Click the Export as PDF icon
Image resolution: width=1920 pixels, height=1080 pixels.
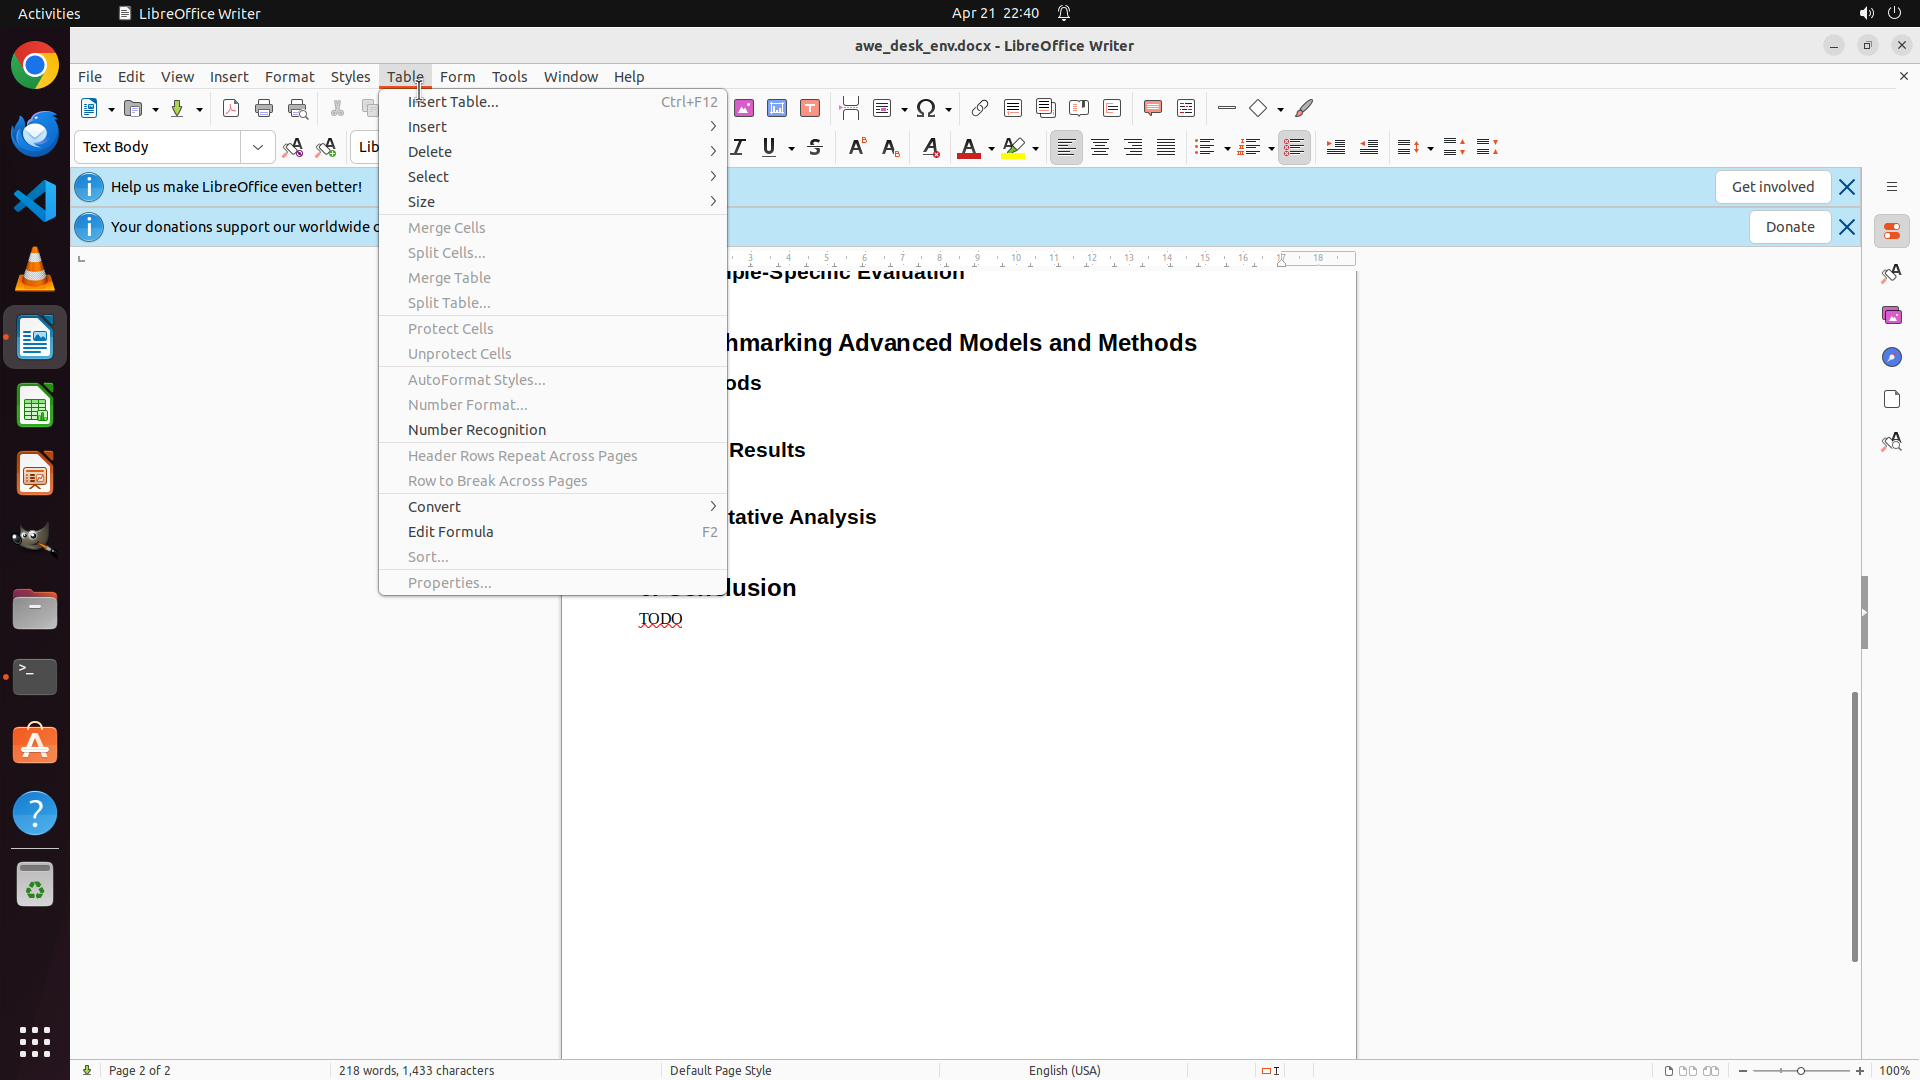pyautogui.click(x=231, y=108)
